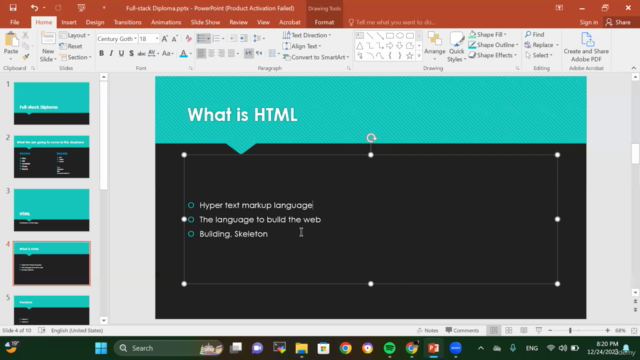Click Convert to SmartArt
This screenshot has width=640, height=360.
316,57
